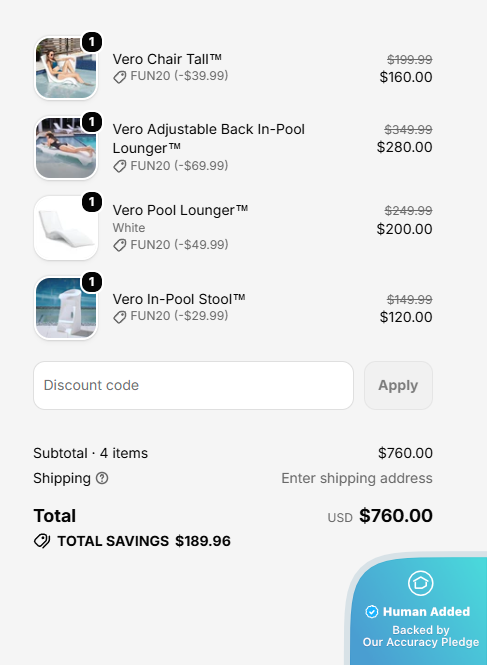Click the Shipping help question mark icon
The width and height of the screenshot is (487, 665).
pos(102,478)
